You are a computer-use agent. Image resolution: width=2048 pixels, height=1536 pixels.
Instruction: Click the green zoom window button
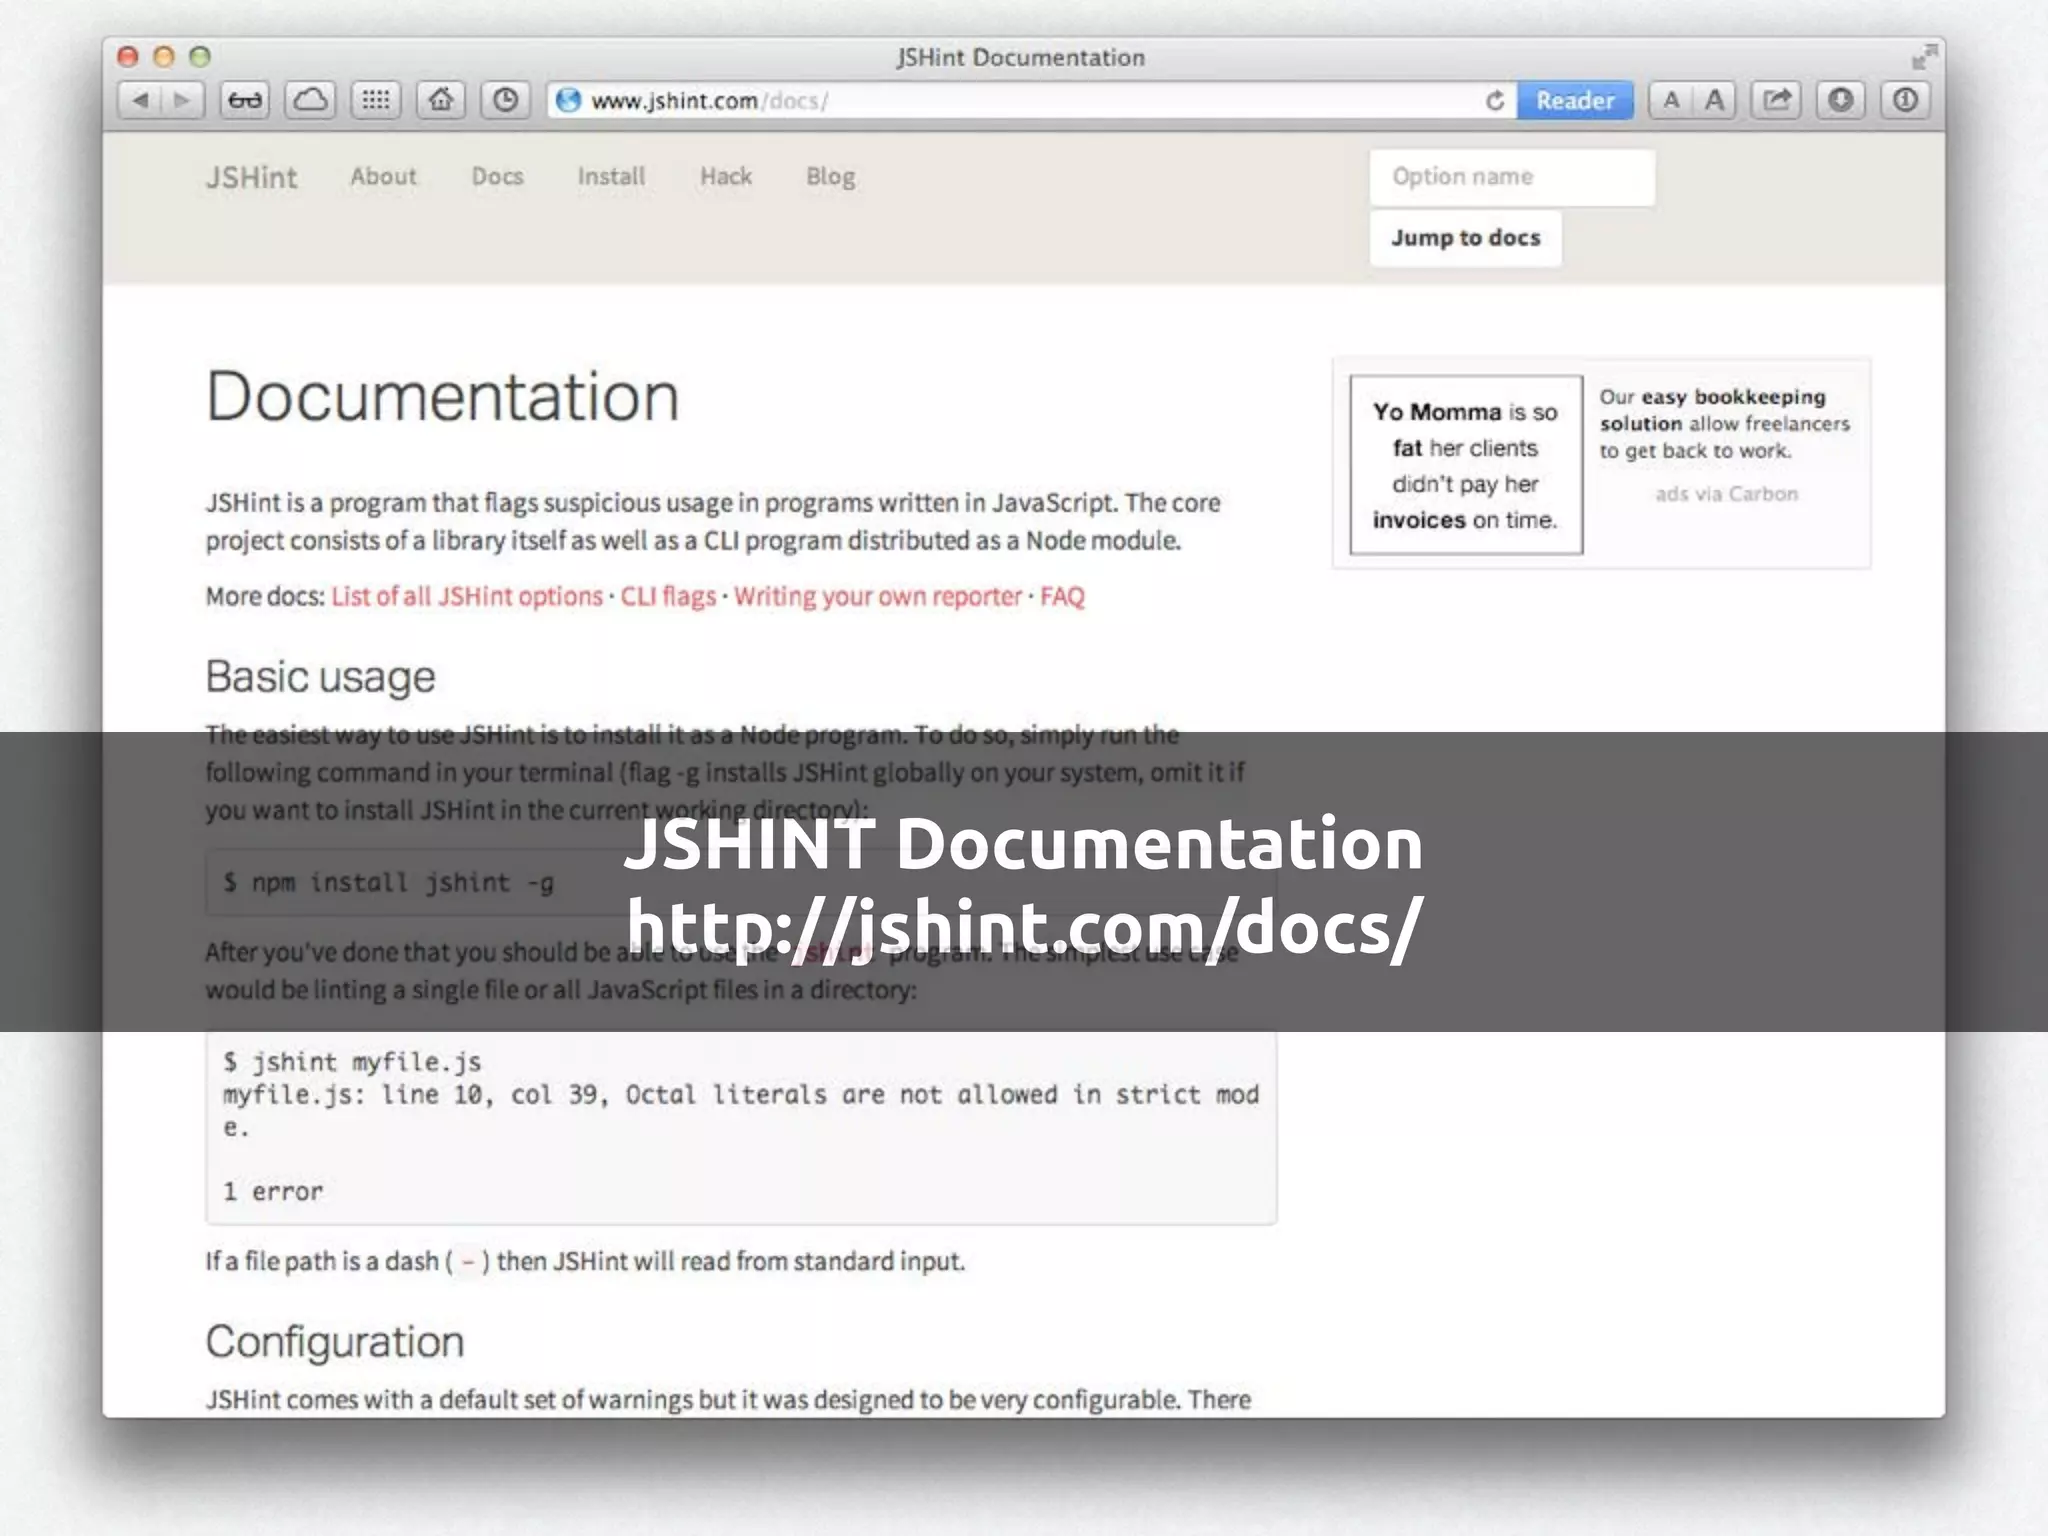click(200, 56)
